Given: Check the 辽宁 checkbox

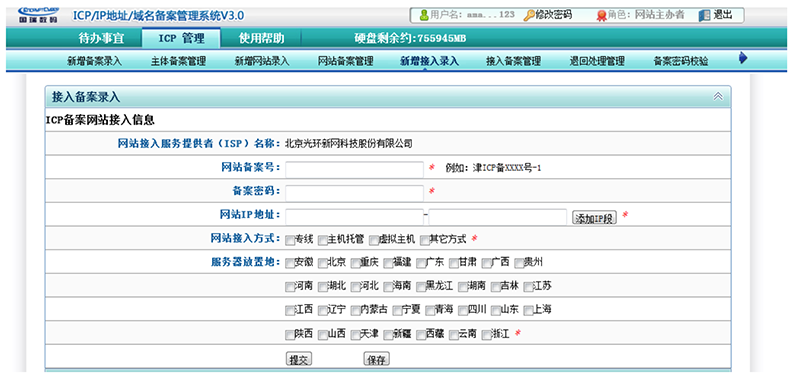Looking at the screenshot, I should (x=322, y=310).
